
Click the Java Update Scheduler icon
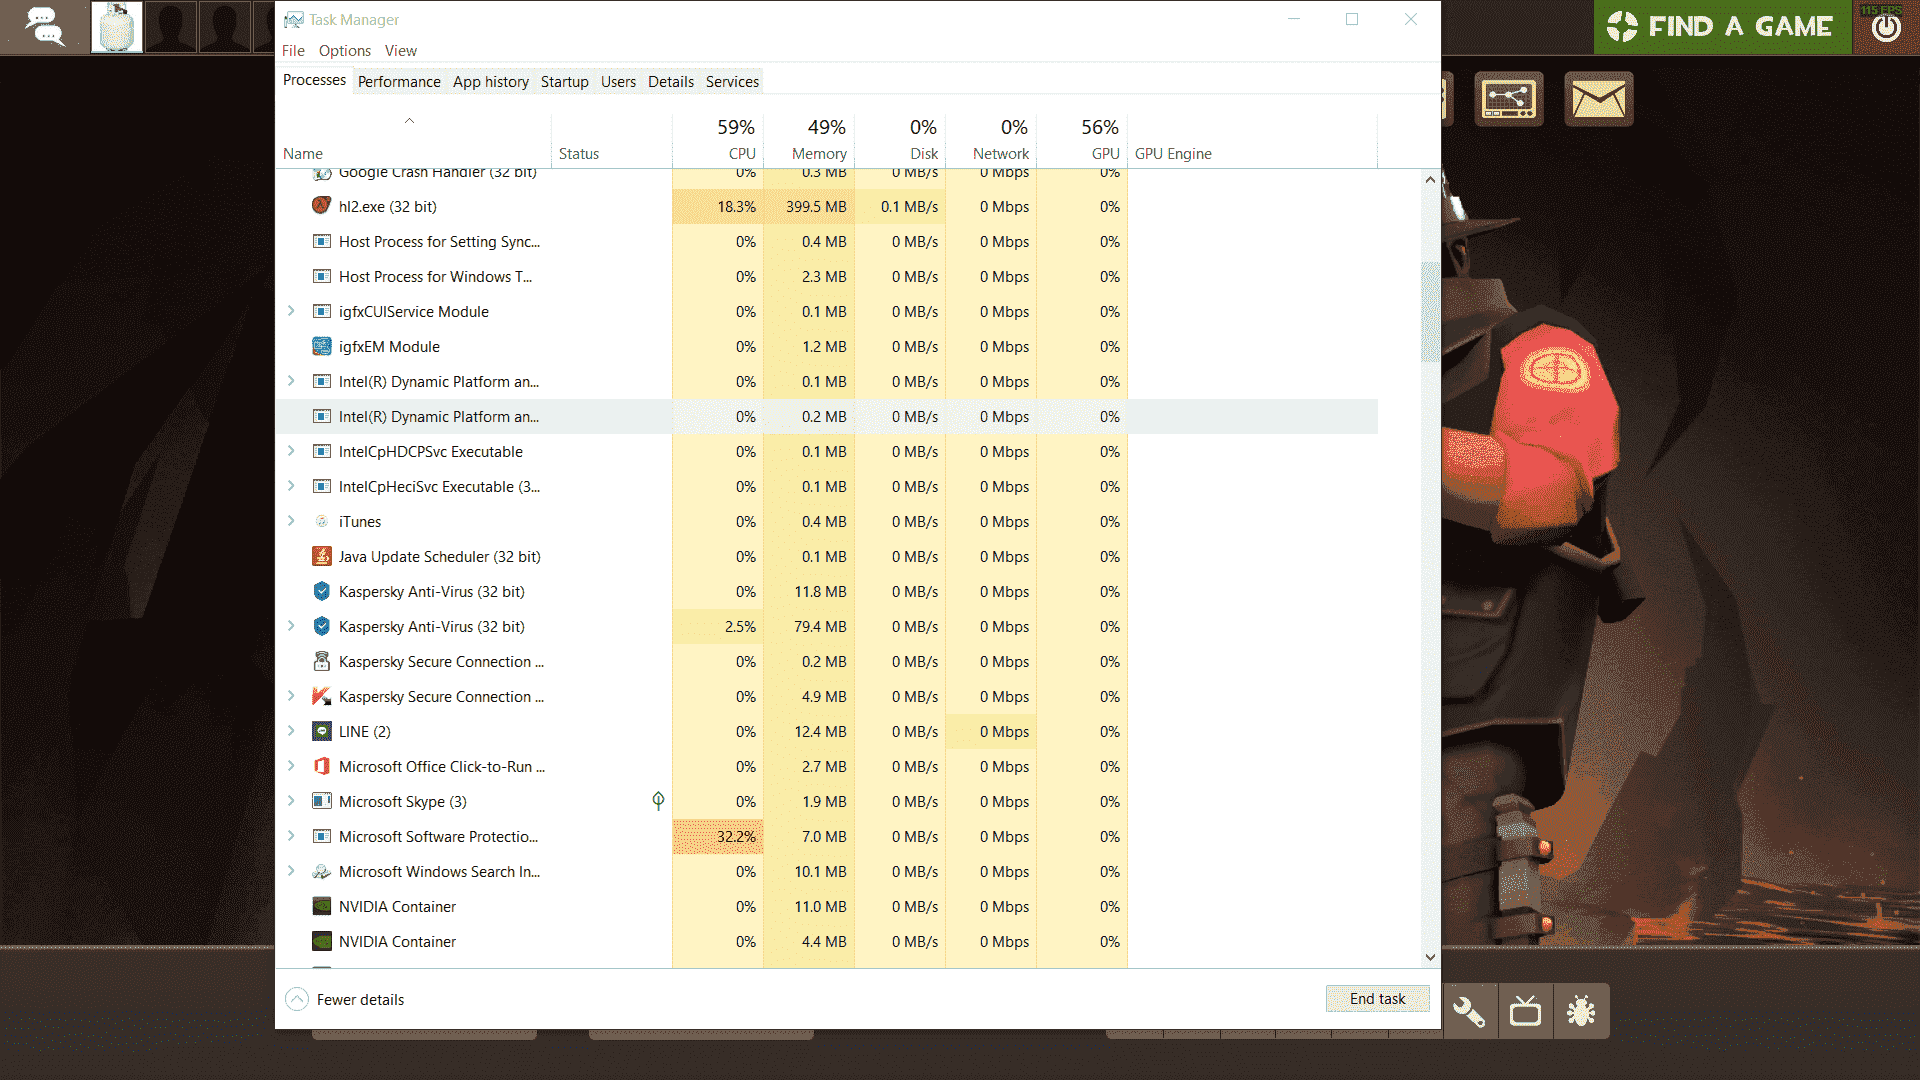click(x=321, y=556)
